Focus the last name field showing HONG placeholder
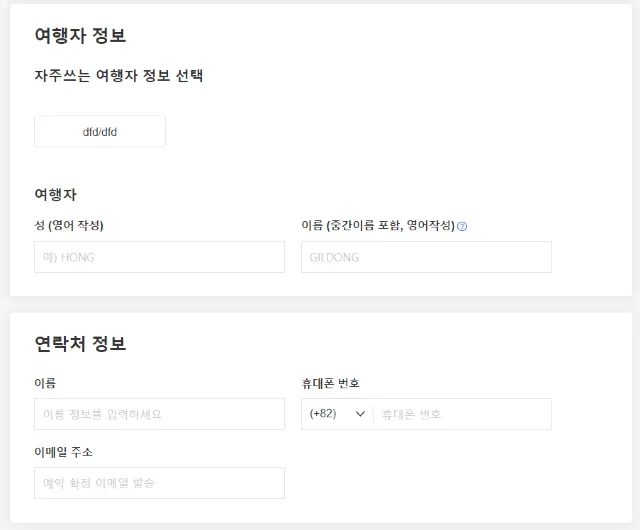 pos(159,257)
